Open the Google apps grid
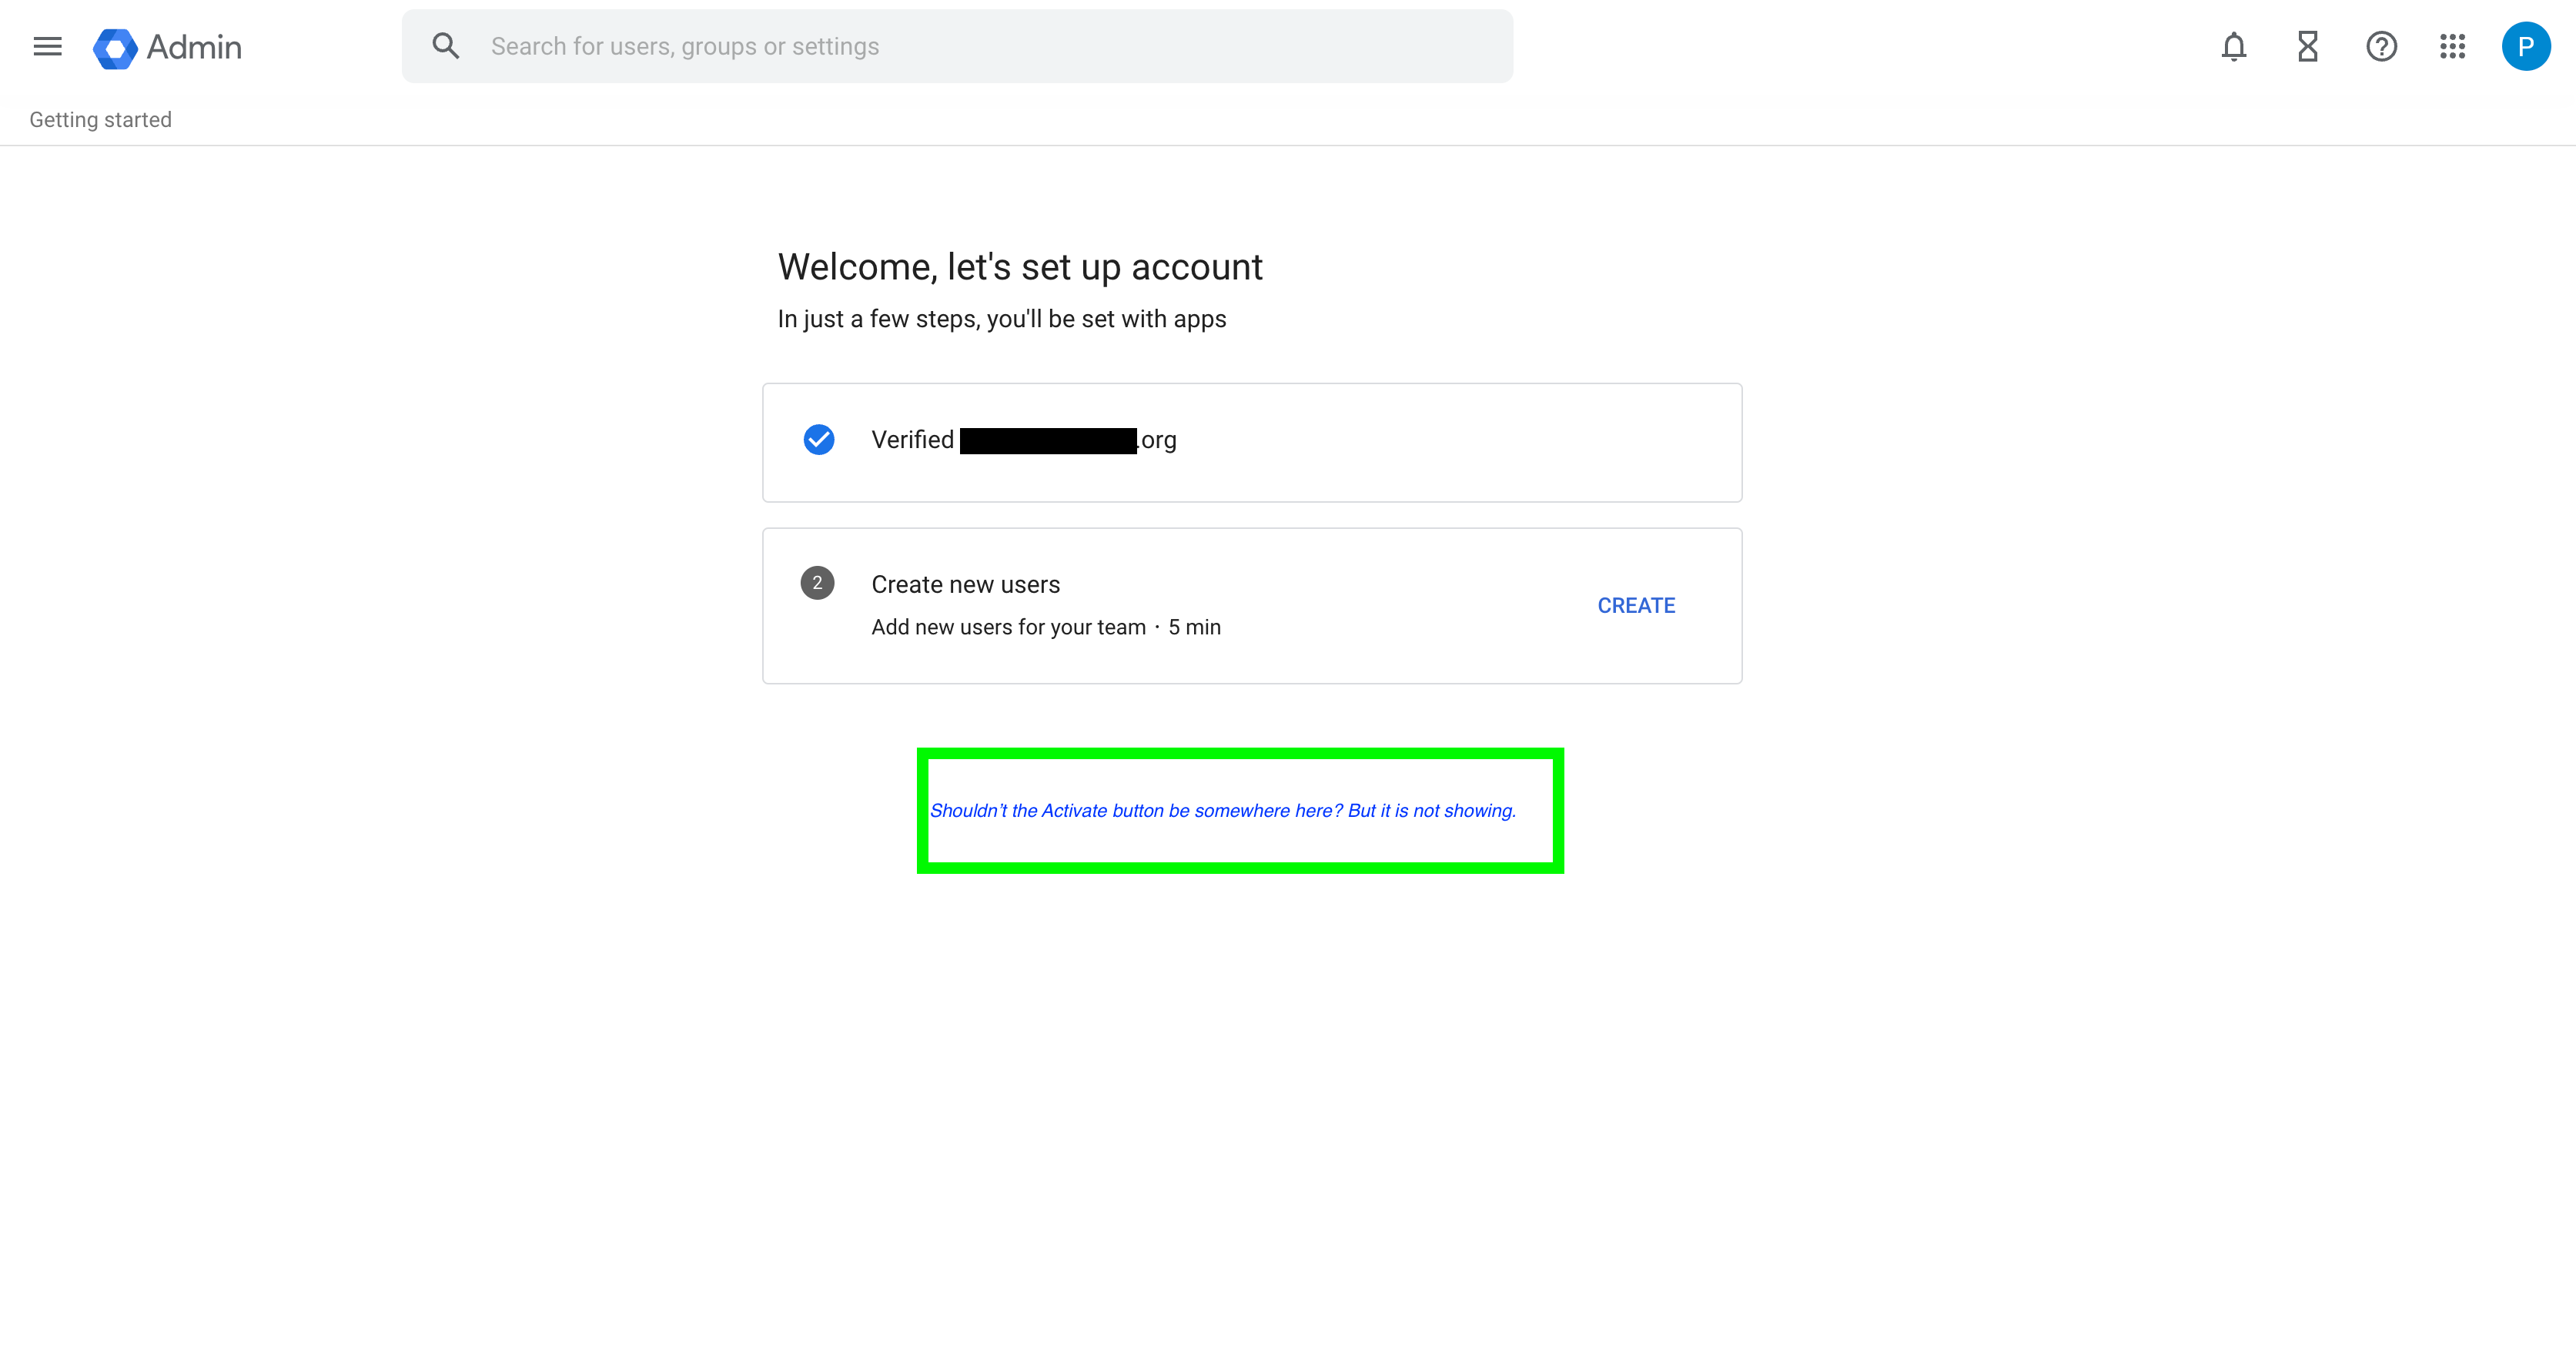The image size is (2576, 1372). [2453, 47]
